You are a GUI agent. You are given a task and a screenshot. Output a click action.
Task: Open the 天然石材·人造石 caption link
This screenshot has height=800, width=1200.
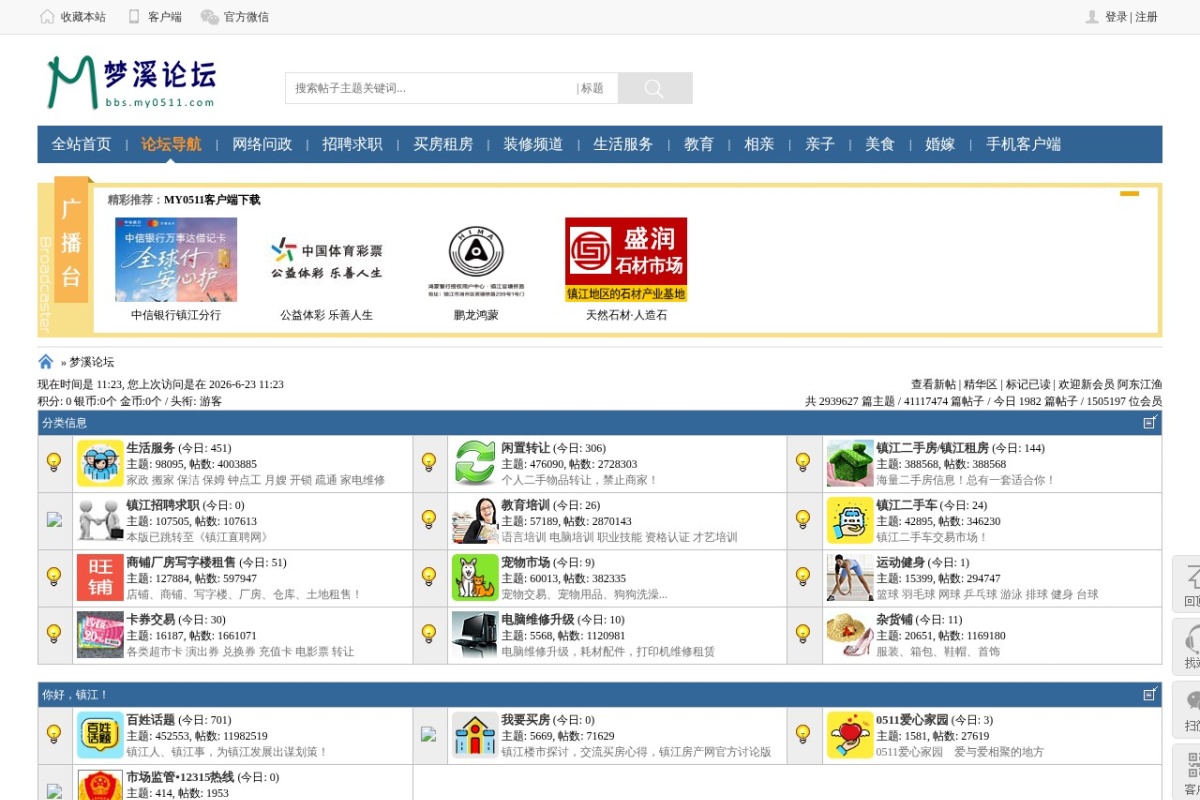pyautogui.click(x=626, y=315)
